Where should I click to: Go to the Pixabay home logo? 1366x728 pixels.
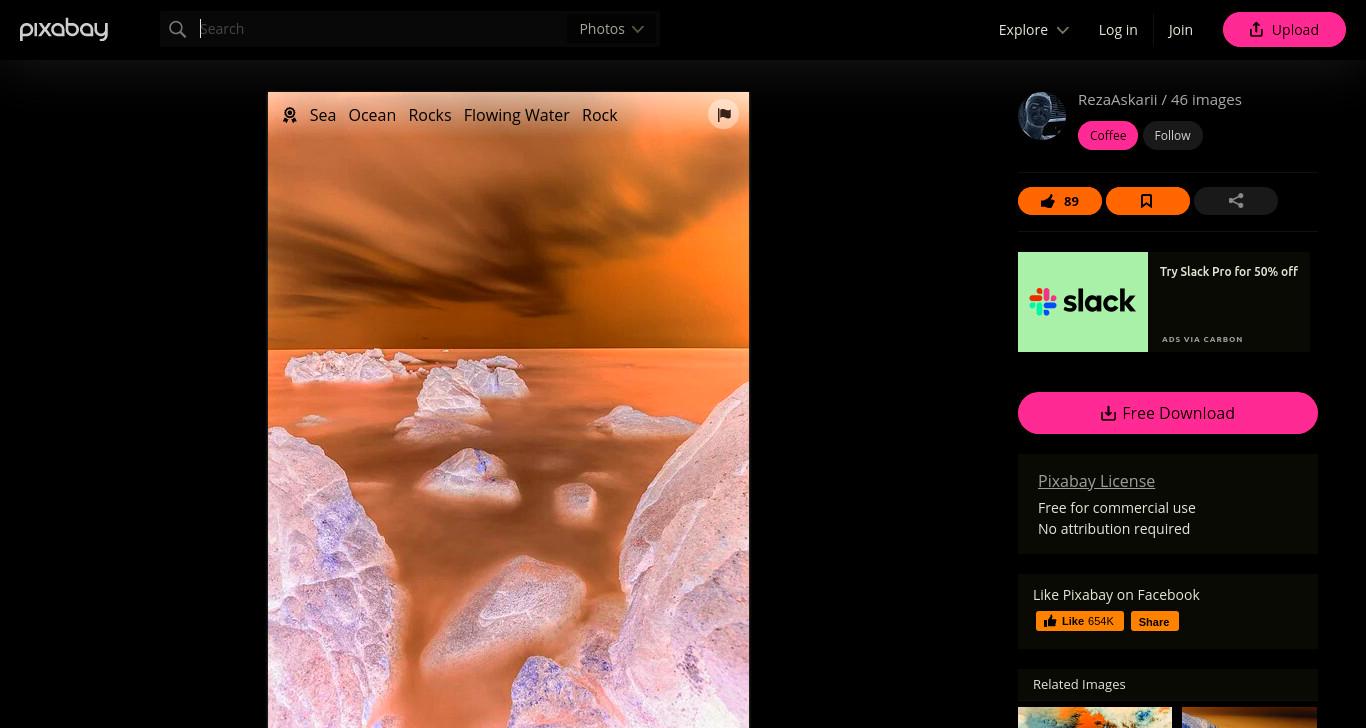(x=64, y=29)
